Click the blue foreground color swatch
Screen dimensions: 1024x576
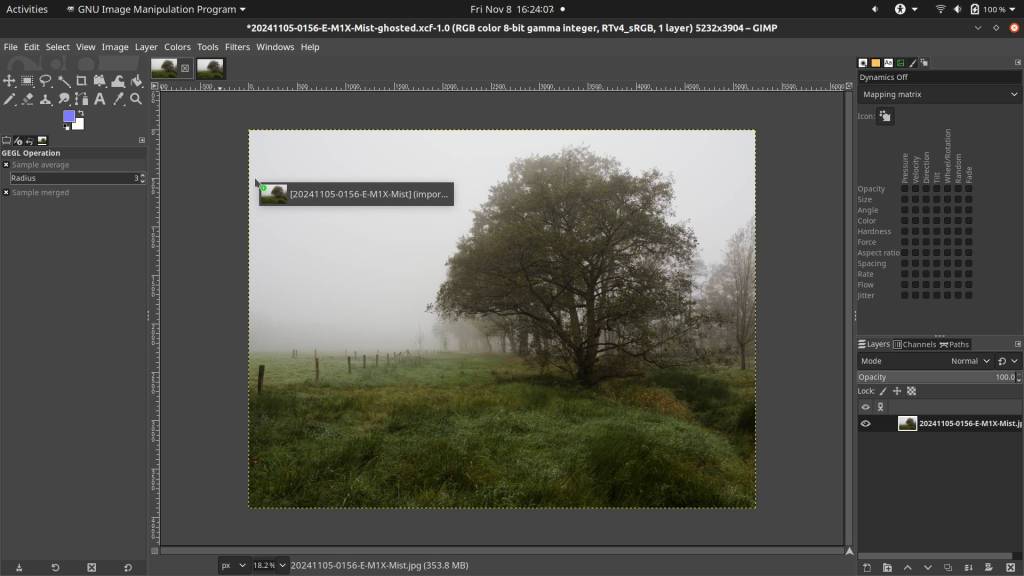[69, 116]
